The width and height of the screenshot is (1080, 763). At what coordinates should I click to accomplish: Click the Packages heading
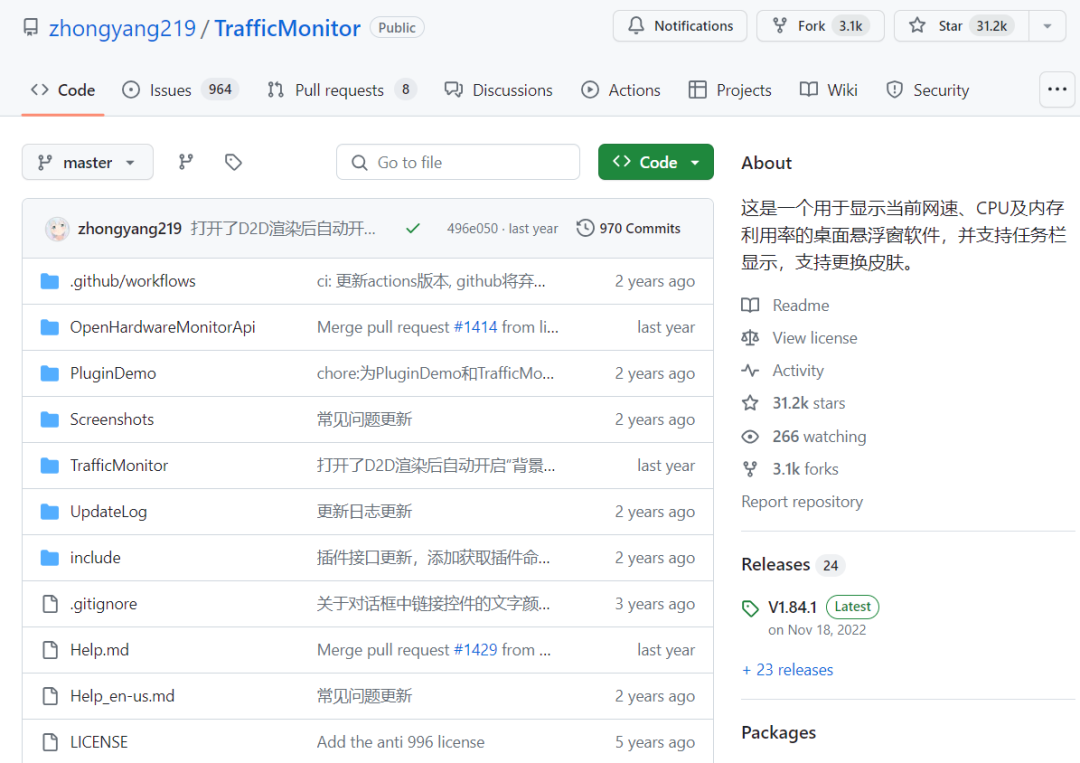pyautogui.click(x=778, y=733)
